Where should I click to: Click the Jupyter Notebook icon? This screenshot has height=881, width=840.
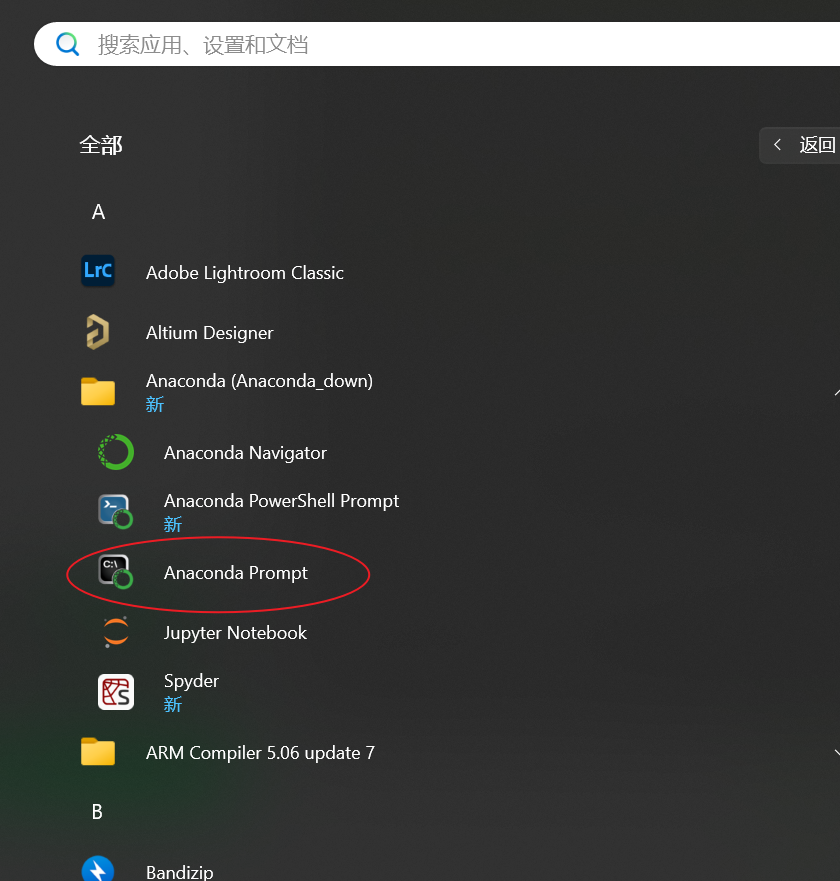click(x=116, y=632)
